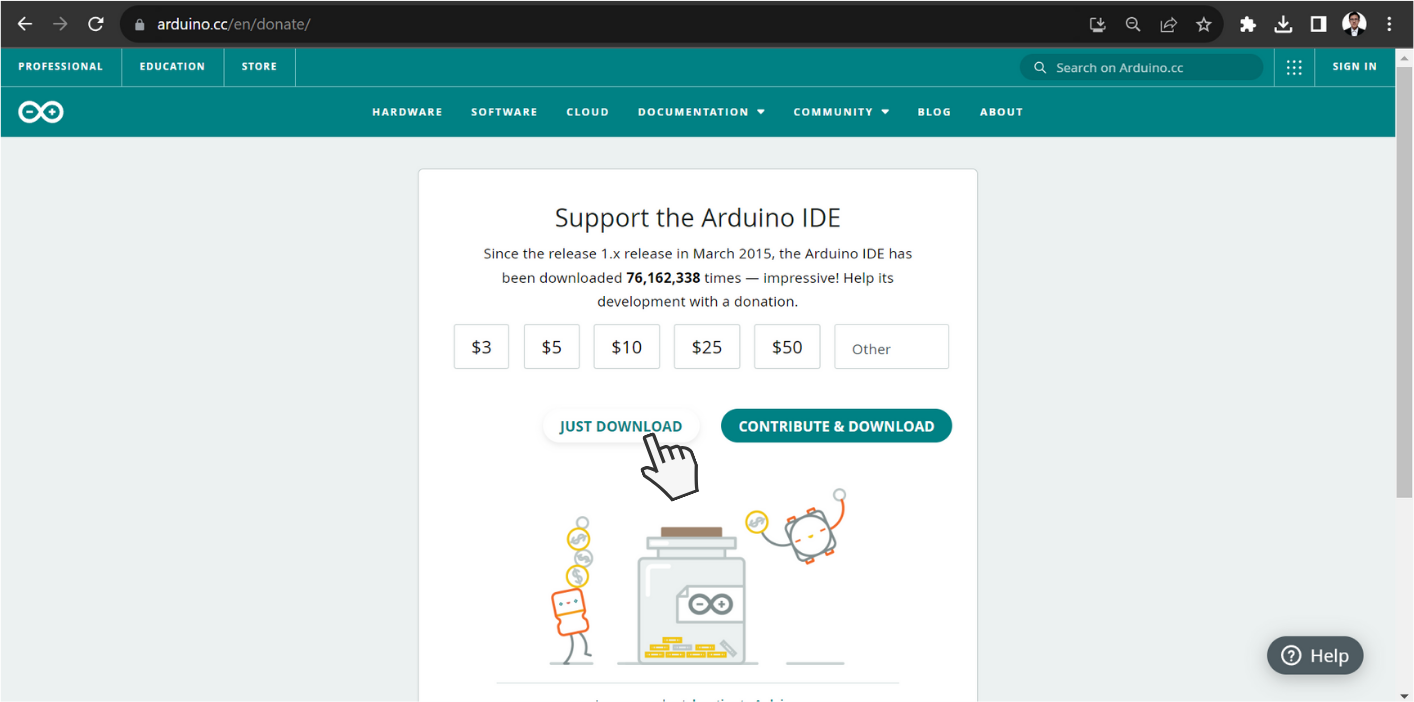Screen dimensions: 1414x702
Task: Open the Chrome three-dot menu
Action: (x=1389, y=24)
